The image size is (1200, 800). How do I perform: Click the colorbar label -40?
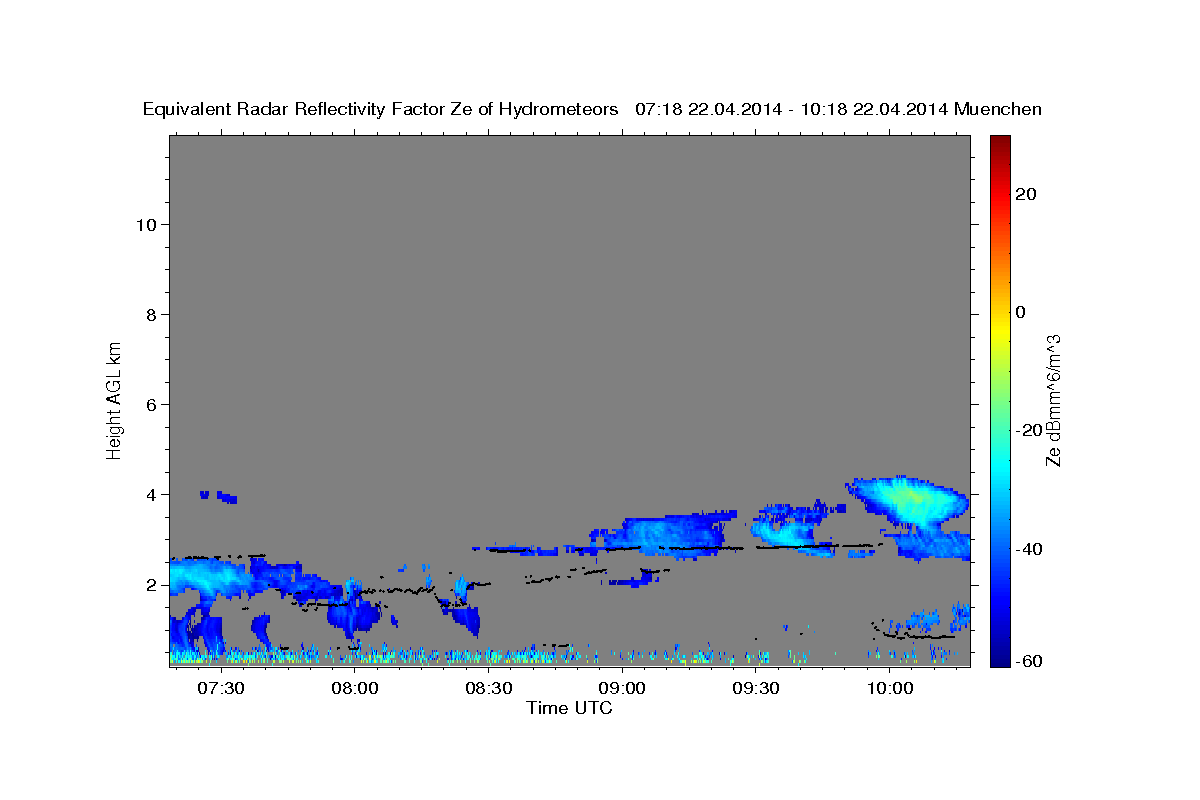tap(1029, 548)
